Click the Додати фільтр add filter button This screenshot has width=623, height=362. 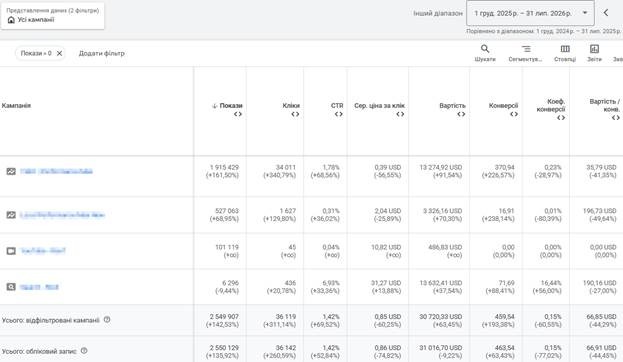point(102,53)
